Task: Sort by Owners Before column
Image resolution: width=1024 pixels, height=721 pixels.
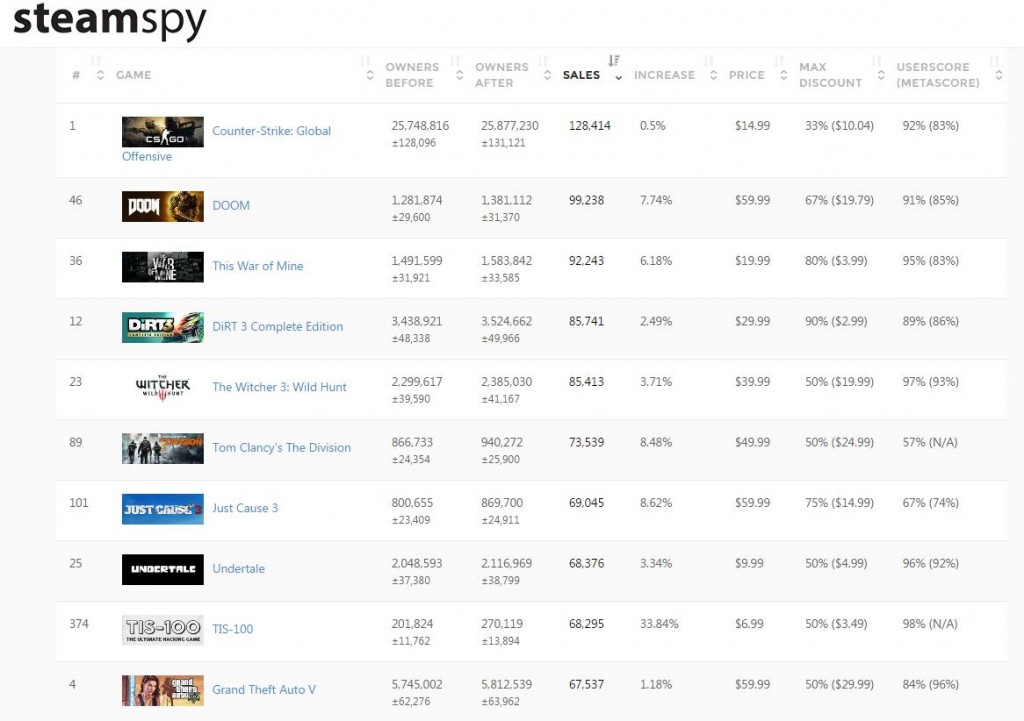Action: (x=412, y=75)
